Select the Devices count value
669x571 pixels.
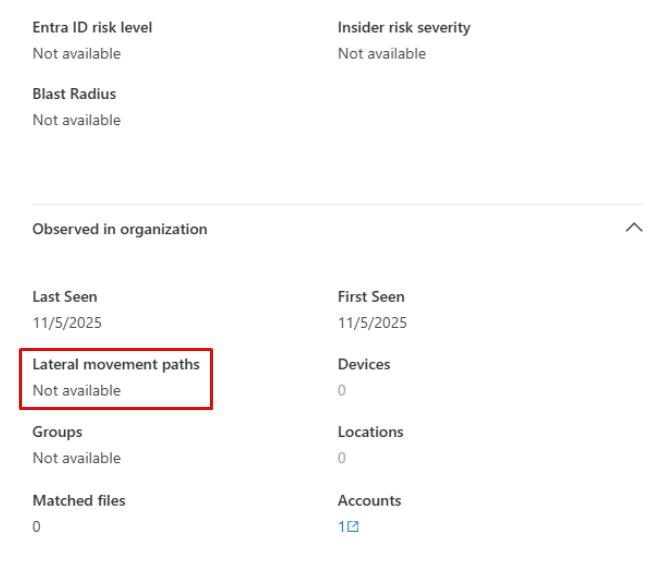(x=342, y=391)
